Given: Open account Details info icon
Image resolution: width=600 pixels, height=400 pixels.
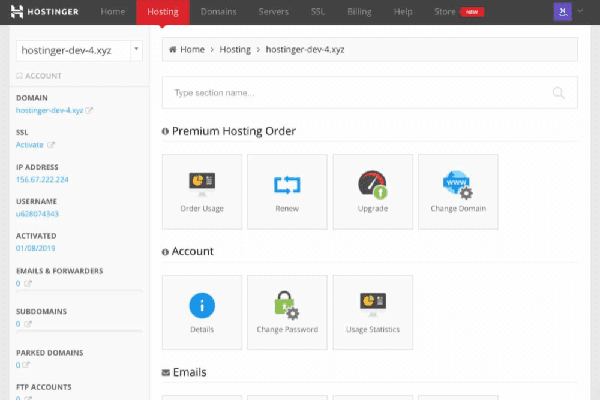Looking at the screenshot, I should 201,305.
